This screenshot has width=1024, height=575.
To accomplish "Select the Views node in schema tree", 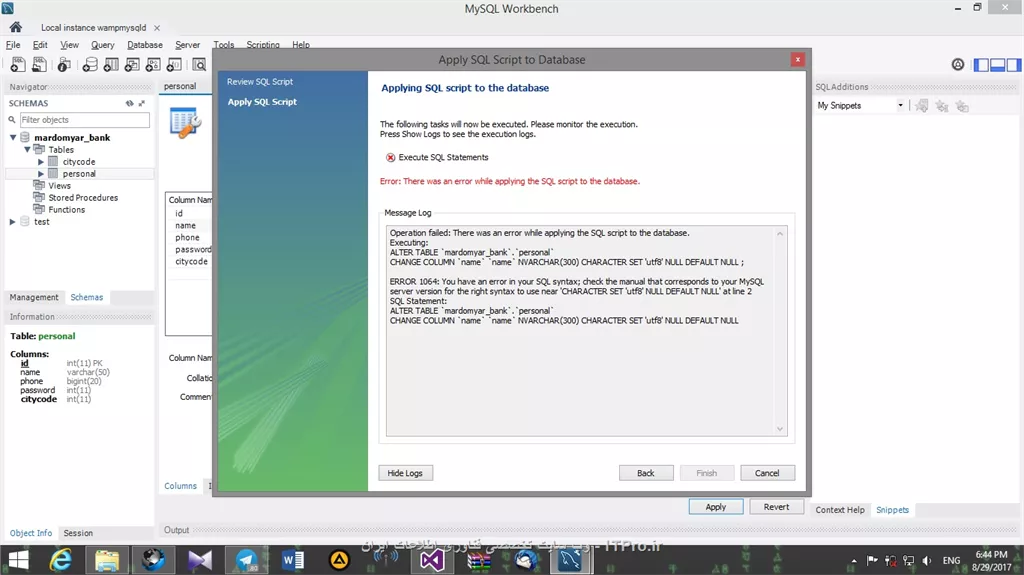I will click(x=59, y=186).
